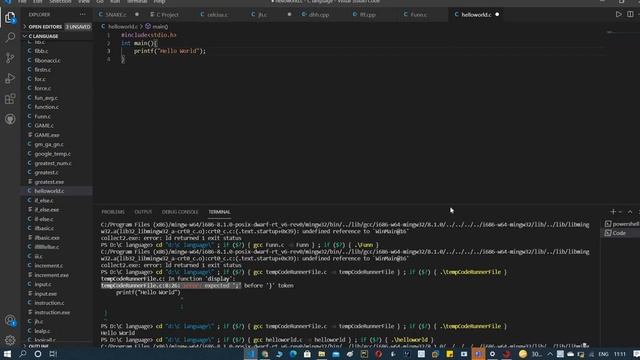
Task: Open the Output panel tab
Action: (143, 212)
